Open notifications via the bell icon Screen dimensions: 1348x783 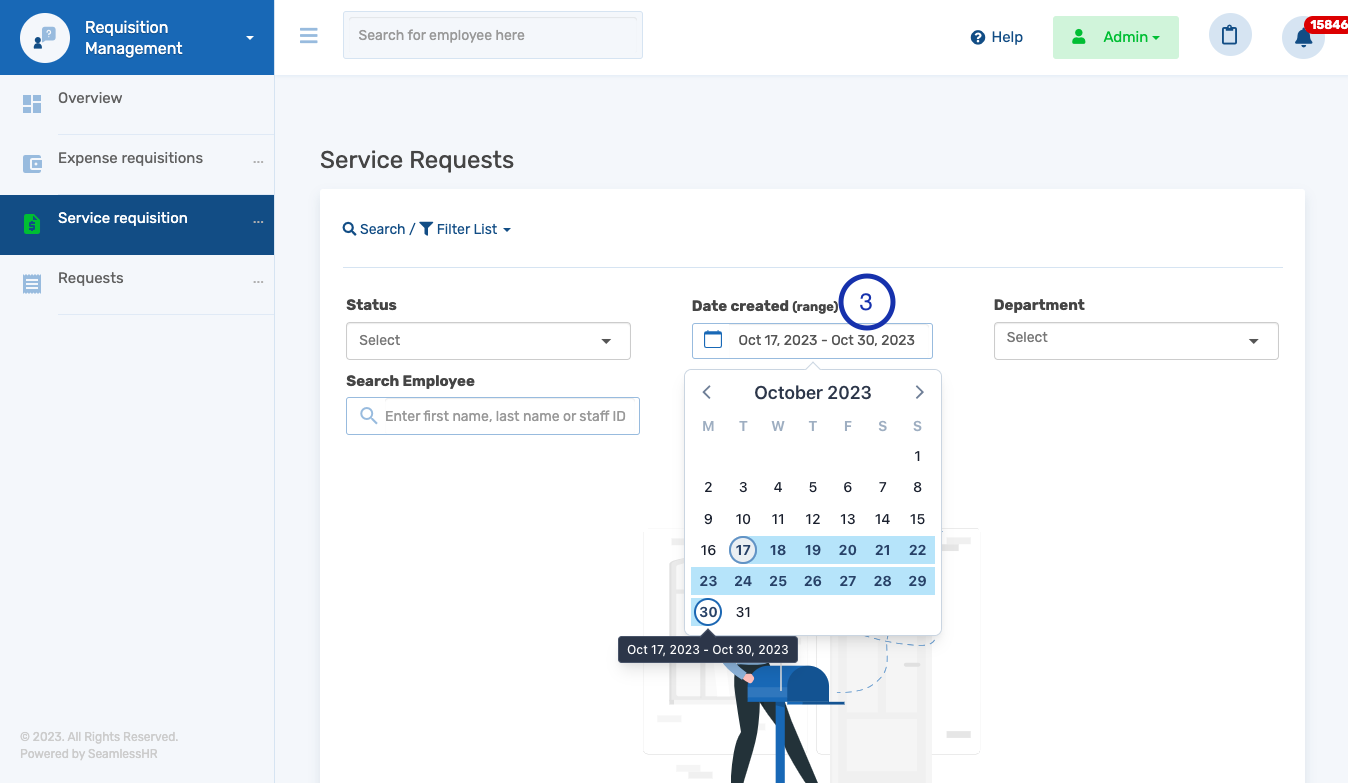click(x=1303, y=35)
